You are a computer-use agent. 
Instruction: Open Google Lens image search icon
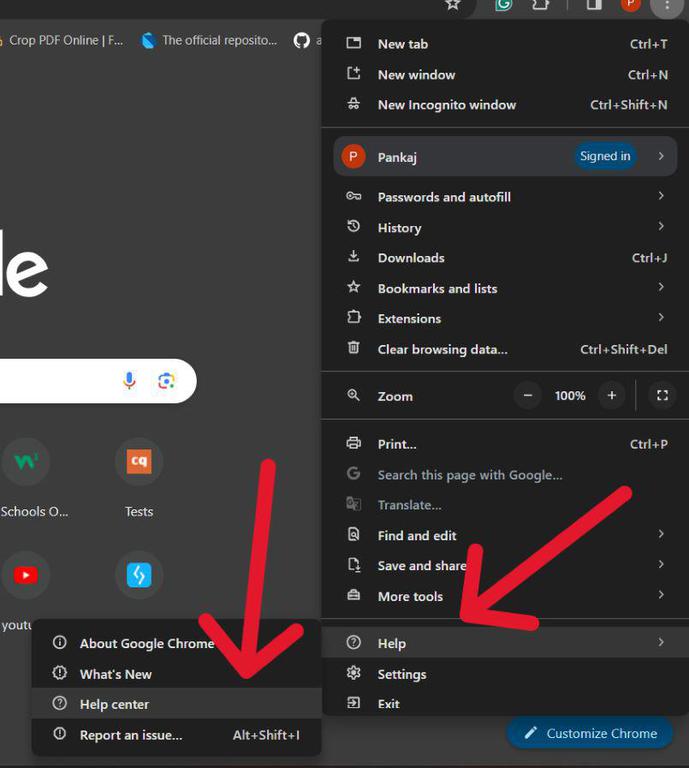click(x=166, y=381)
